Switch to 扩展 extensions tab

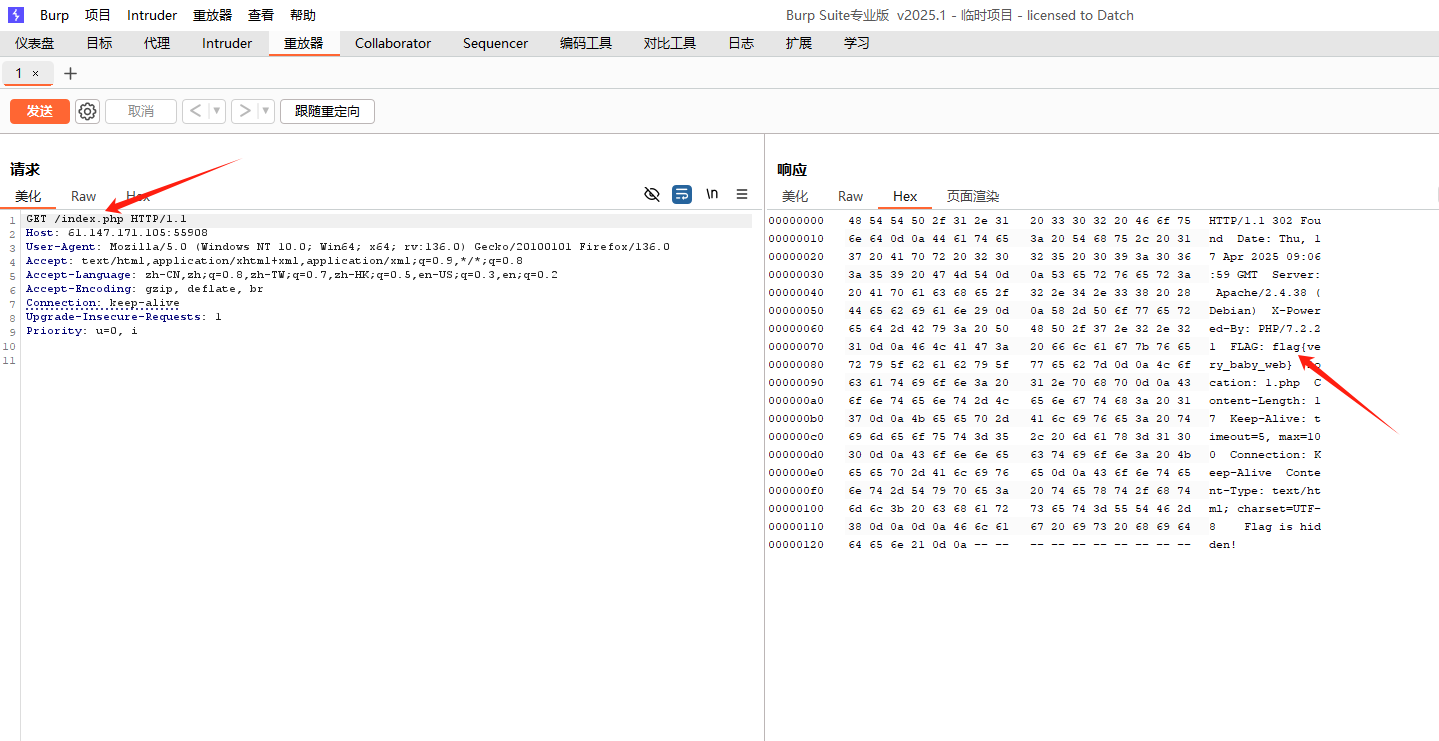(x=799, y=43)
